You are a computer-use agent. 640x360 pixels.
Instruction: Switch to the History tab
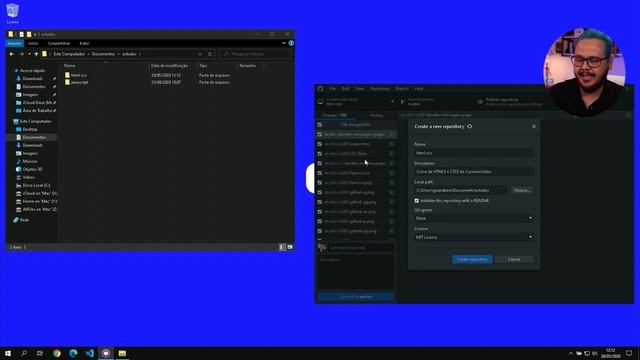click(x=376, y=116)
